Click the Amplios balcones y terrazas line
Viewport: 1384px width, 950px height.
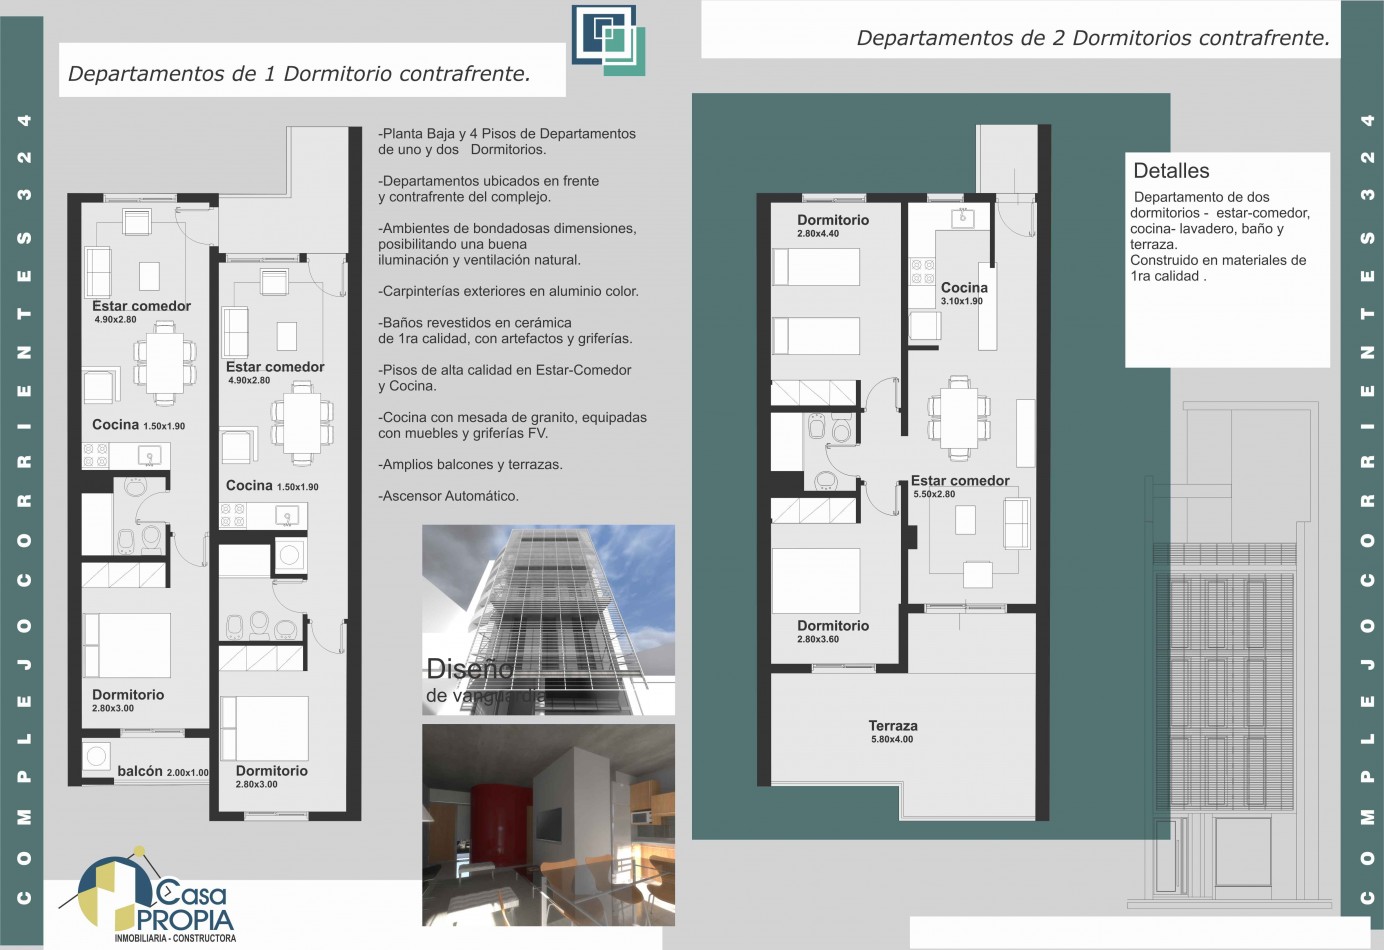pyautogui.click(x=470, y=465)
